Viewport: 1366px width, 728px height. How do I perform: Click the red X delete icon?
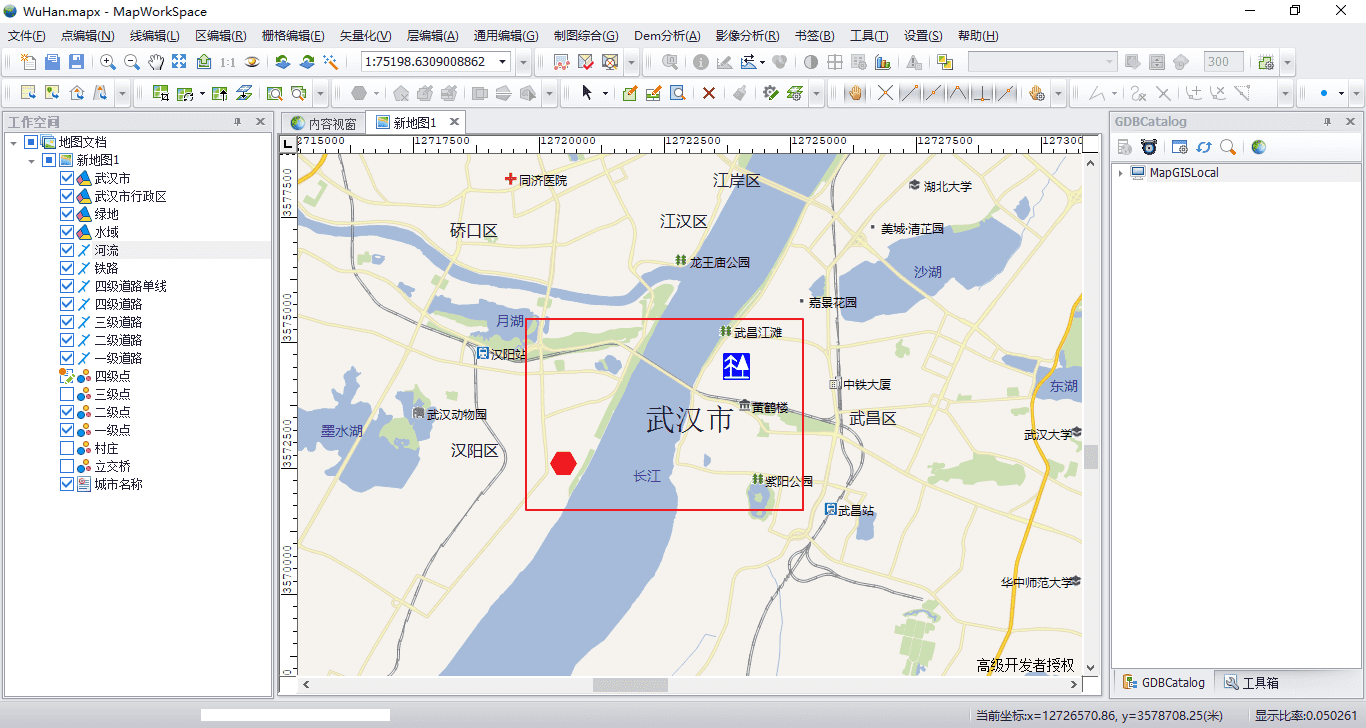tap(708, 93)
